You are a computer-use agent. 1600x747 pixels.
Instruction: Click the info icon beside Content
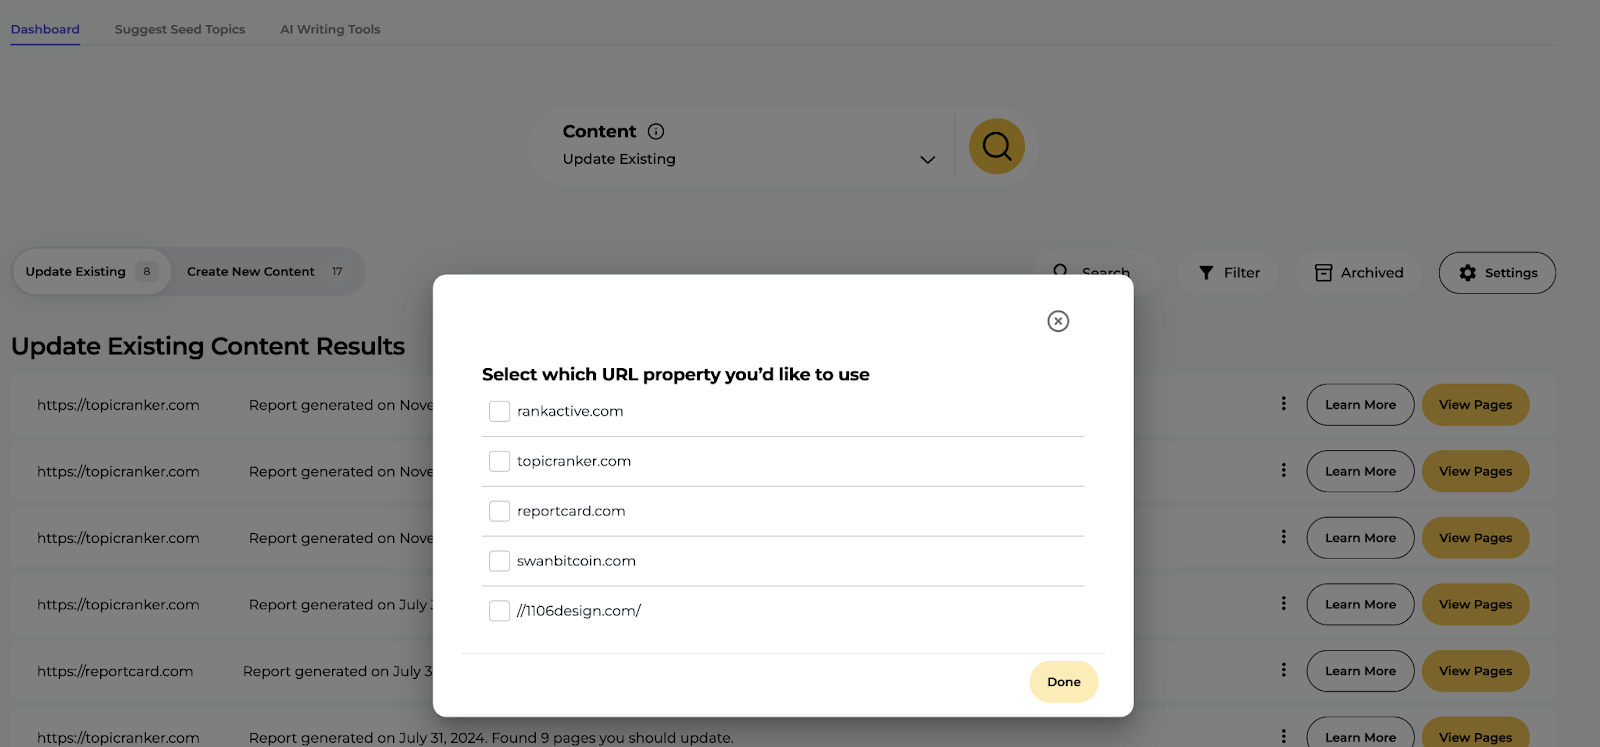click(656, 131)
